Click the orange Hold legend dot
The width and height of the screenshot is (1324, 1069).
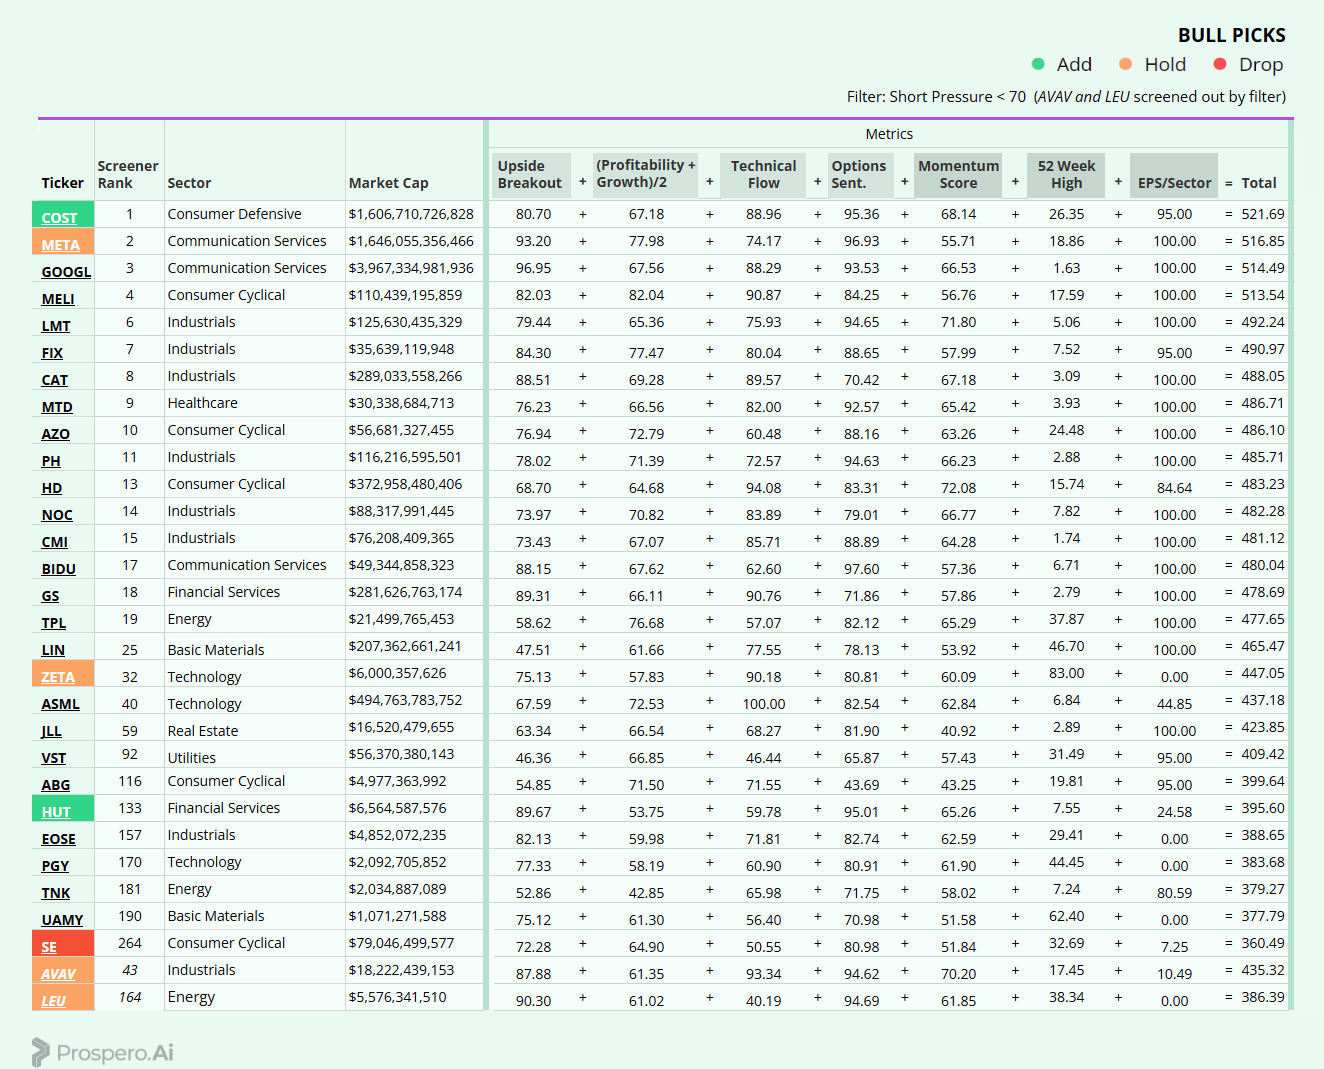(1125, 64)
